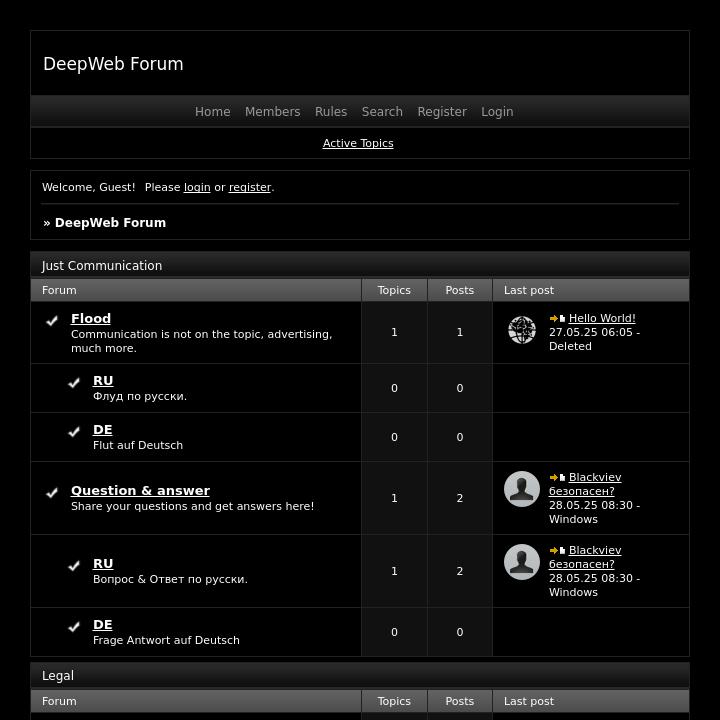The width and height of the screenshot is (720, 720).
Task: Click the status icon for Frage Antwort DE
Action: coord(74,627)
